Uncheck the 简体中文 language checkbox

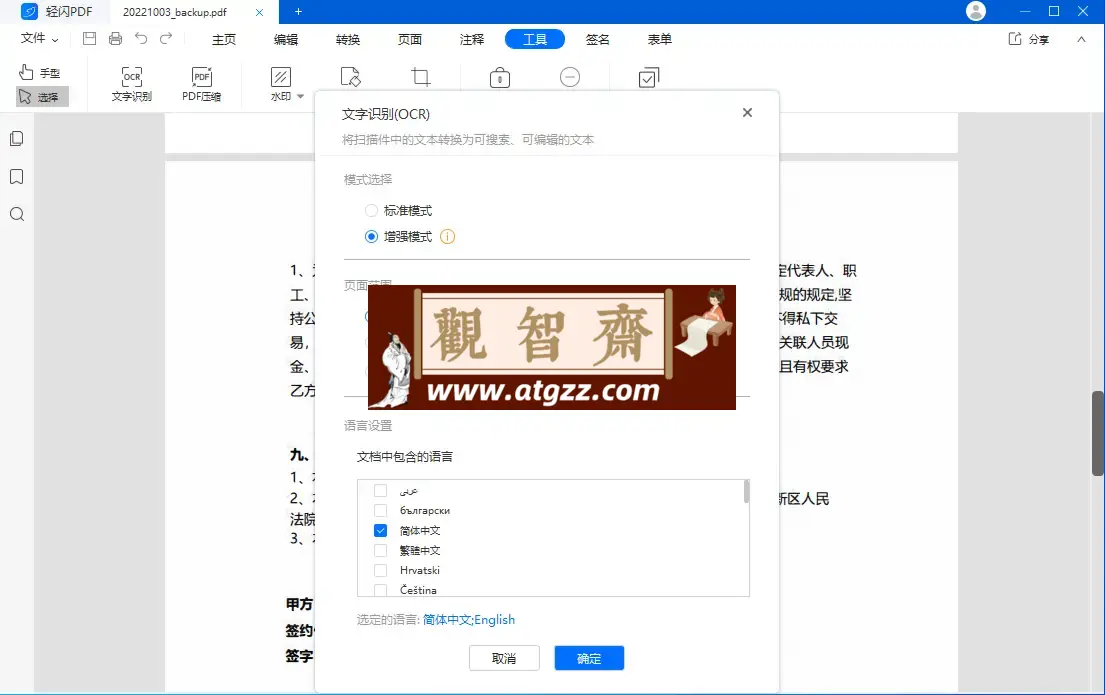[x=381, y=530]
